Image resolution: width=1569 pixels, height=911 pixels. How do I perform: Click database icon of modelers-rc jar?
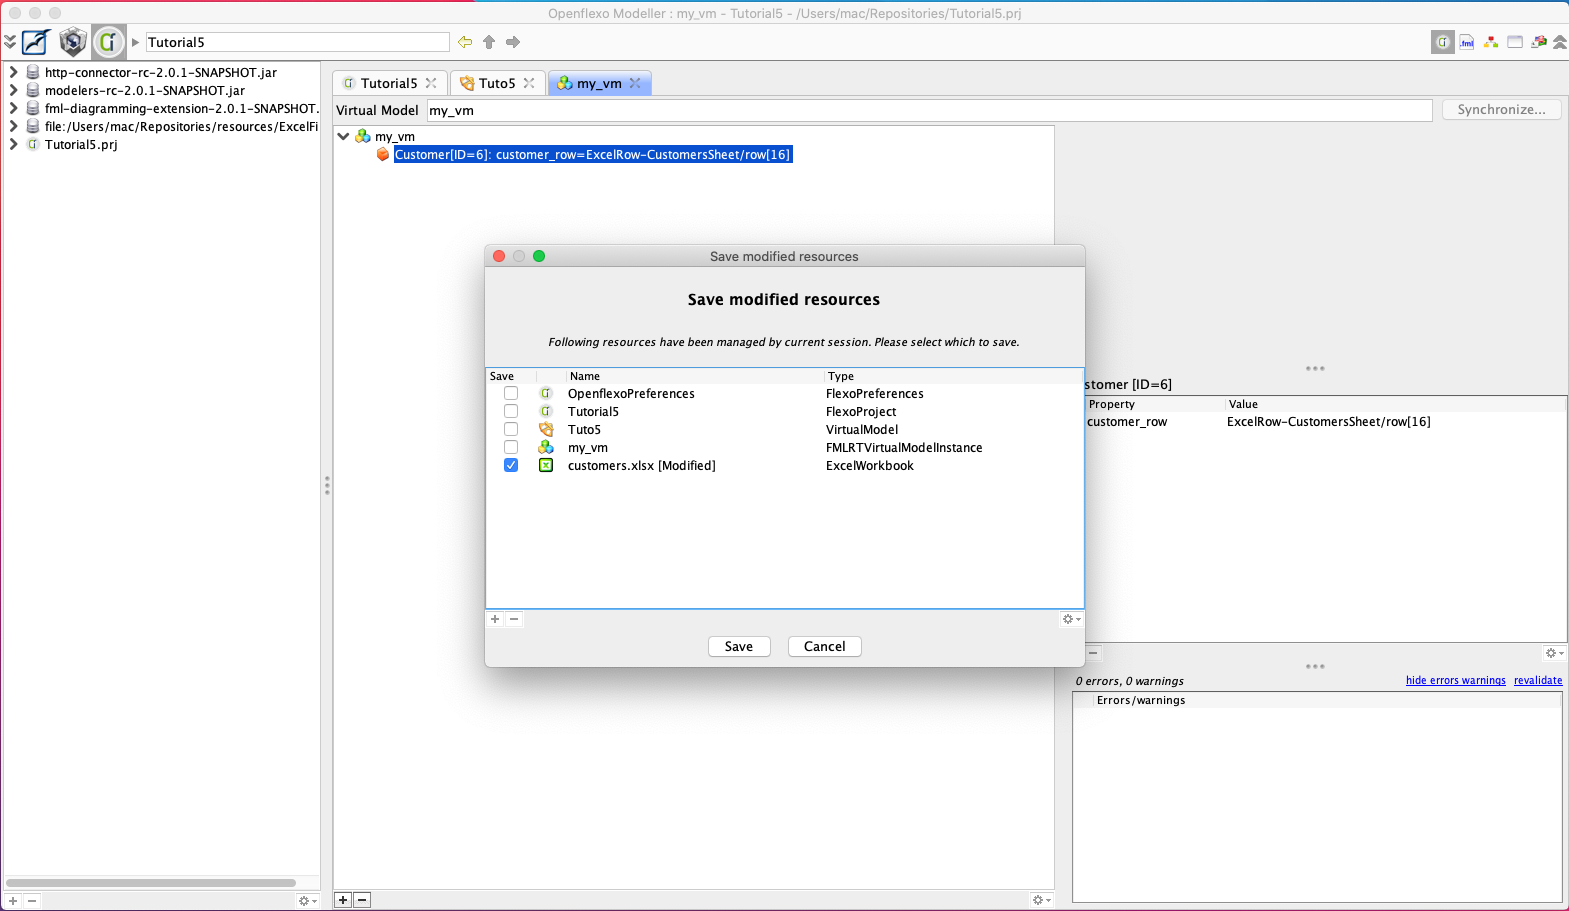click(33, 90)
